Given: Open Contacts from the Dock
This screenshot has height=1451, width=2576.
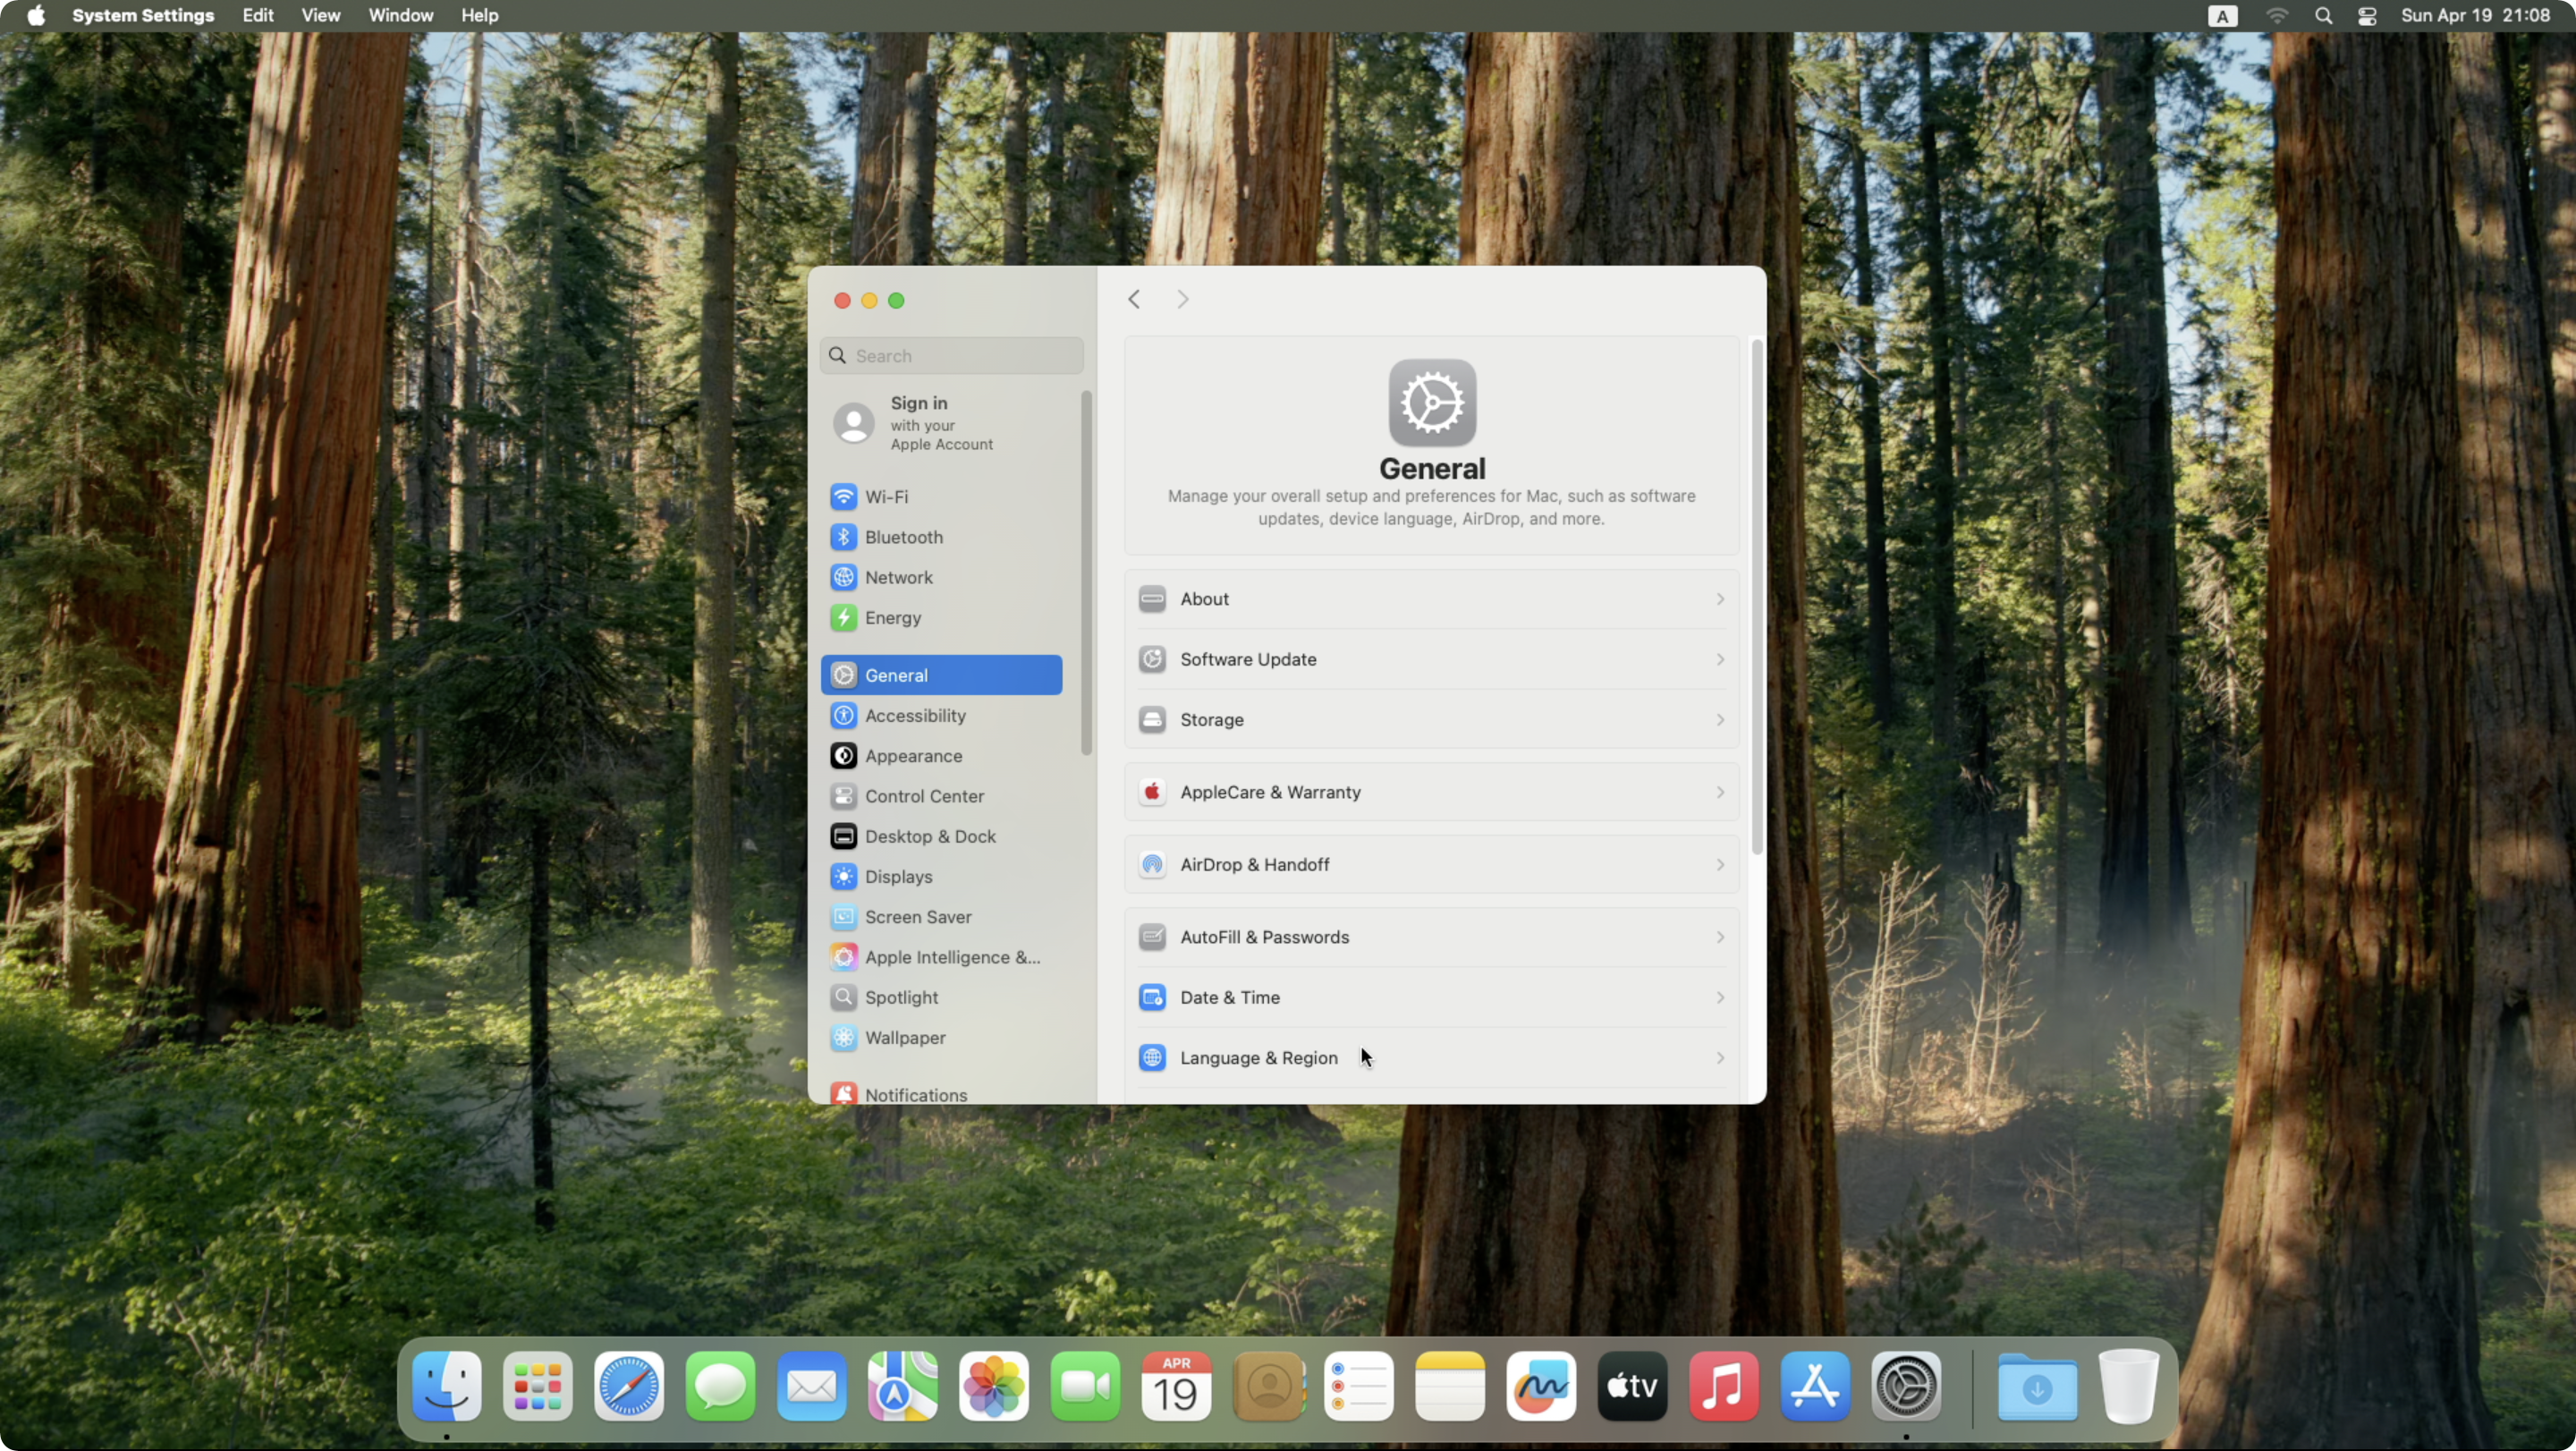Looking at the screenshot, I should (x=1268, y=1386).
